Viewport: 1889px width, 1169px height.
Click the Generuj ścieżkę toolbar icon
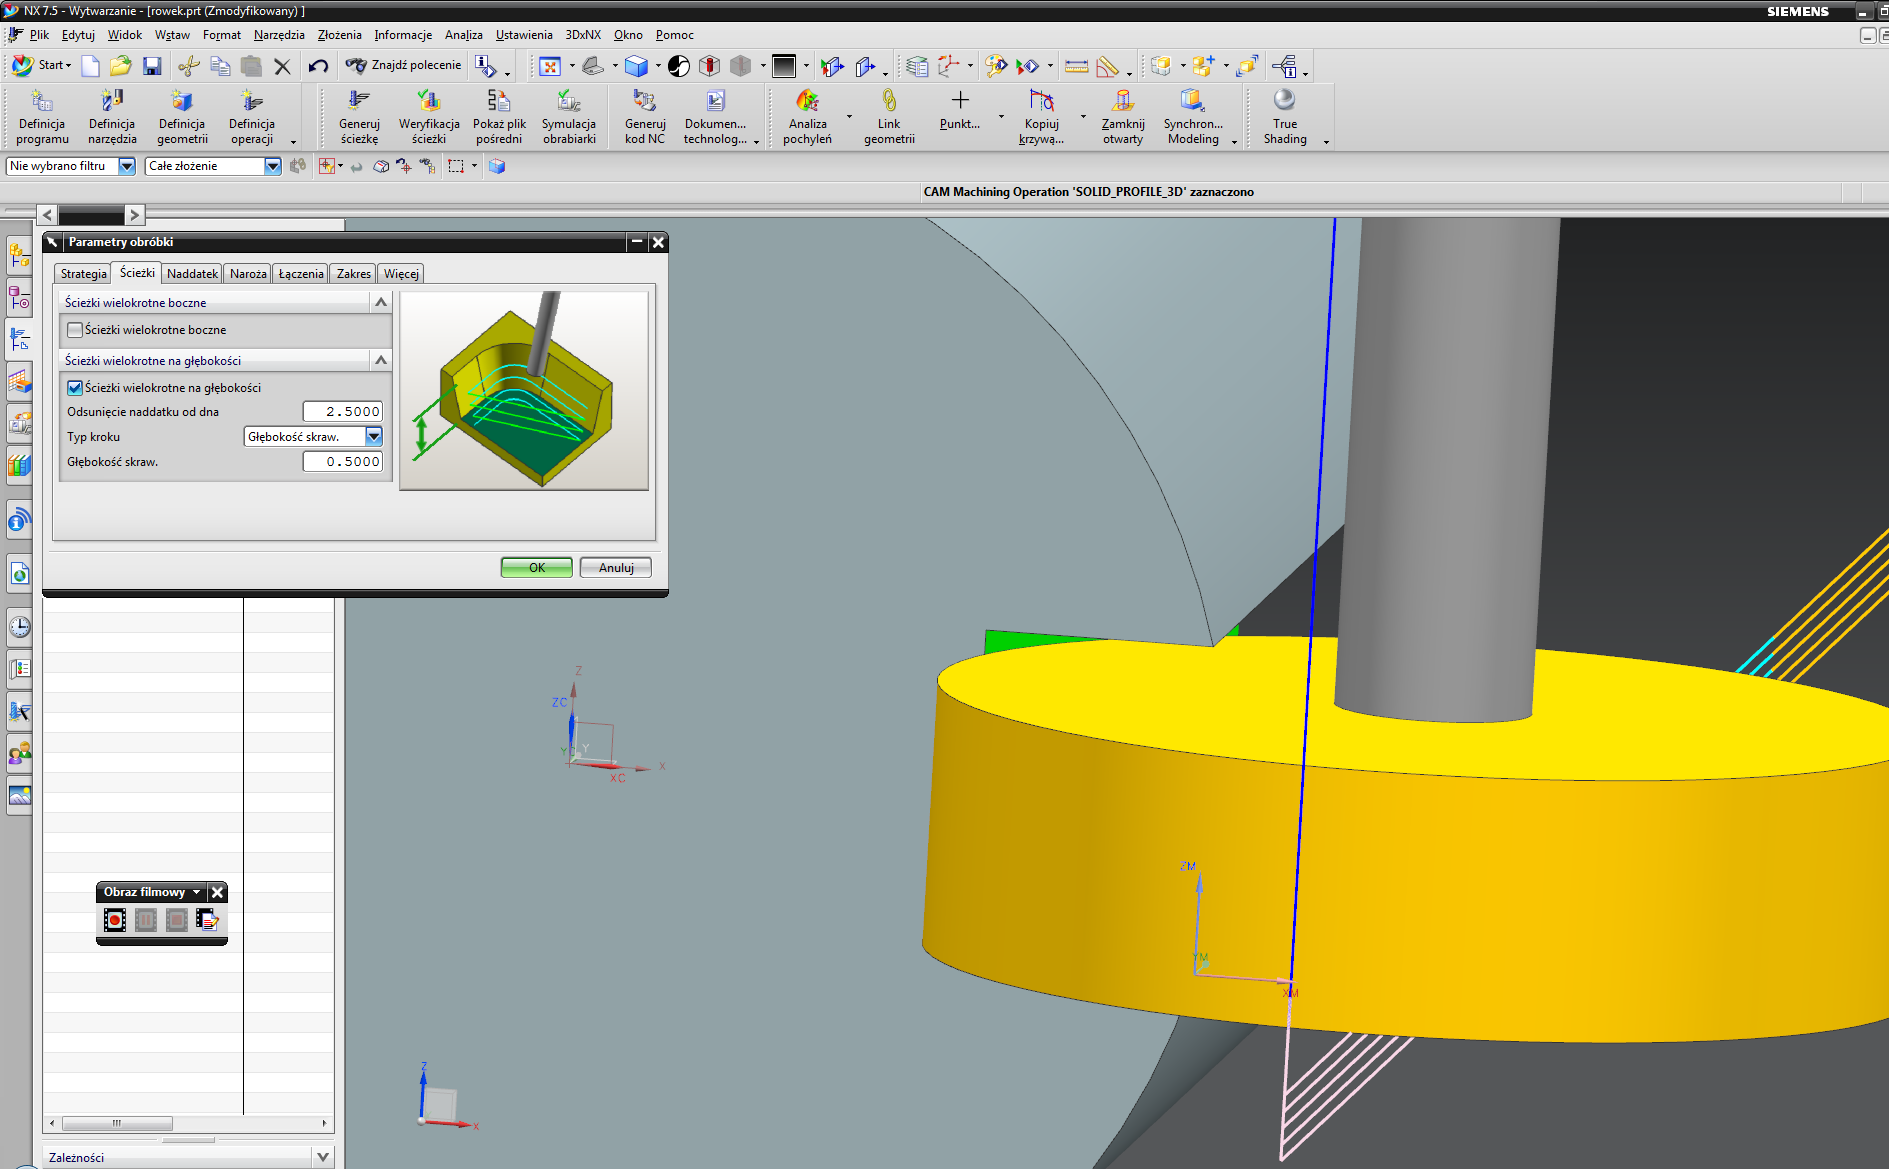[359, 116]
